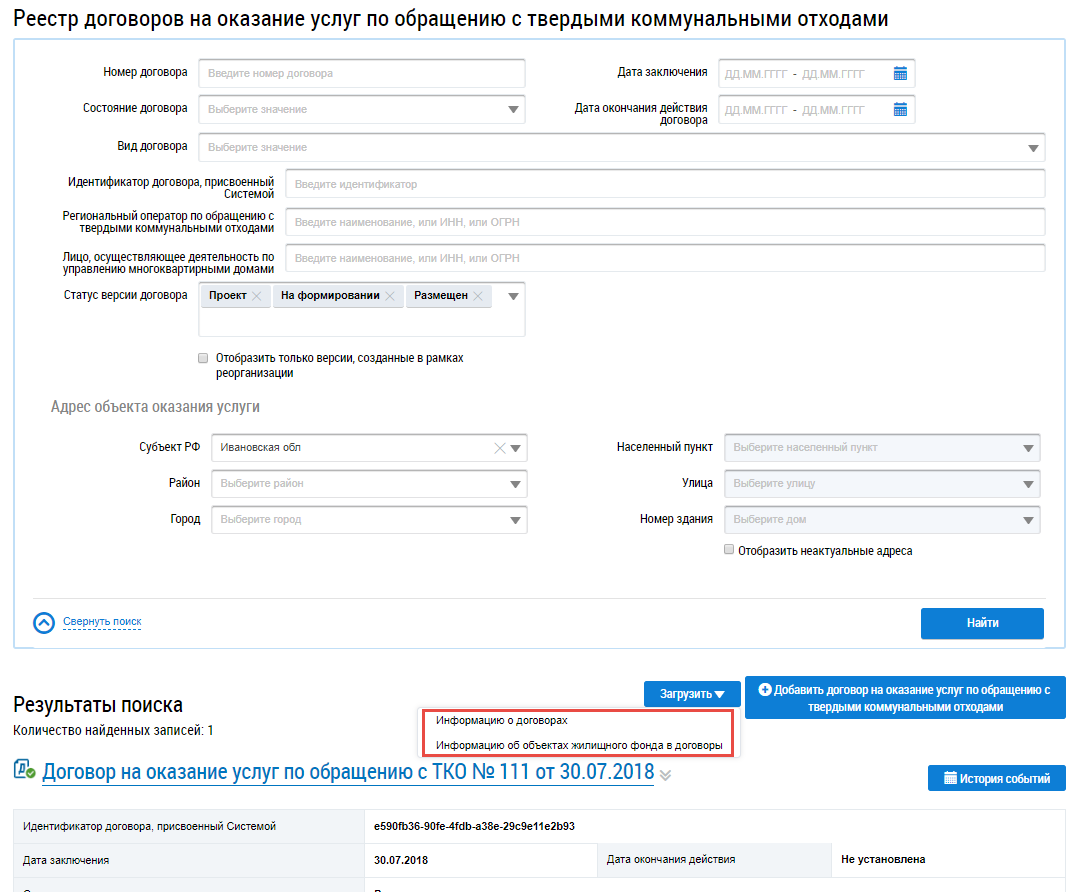The image size is (1083, 892).
Task: Click the collapse search circle arrow icon
Action: tap(44, 622)
